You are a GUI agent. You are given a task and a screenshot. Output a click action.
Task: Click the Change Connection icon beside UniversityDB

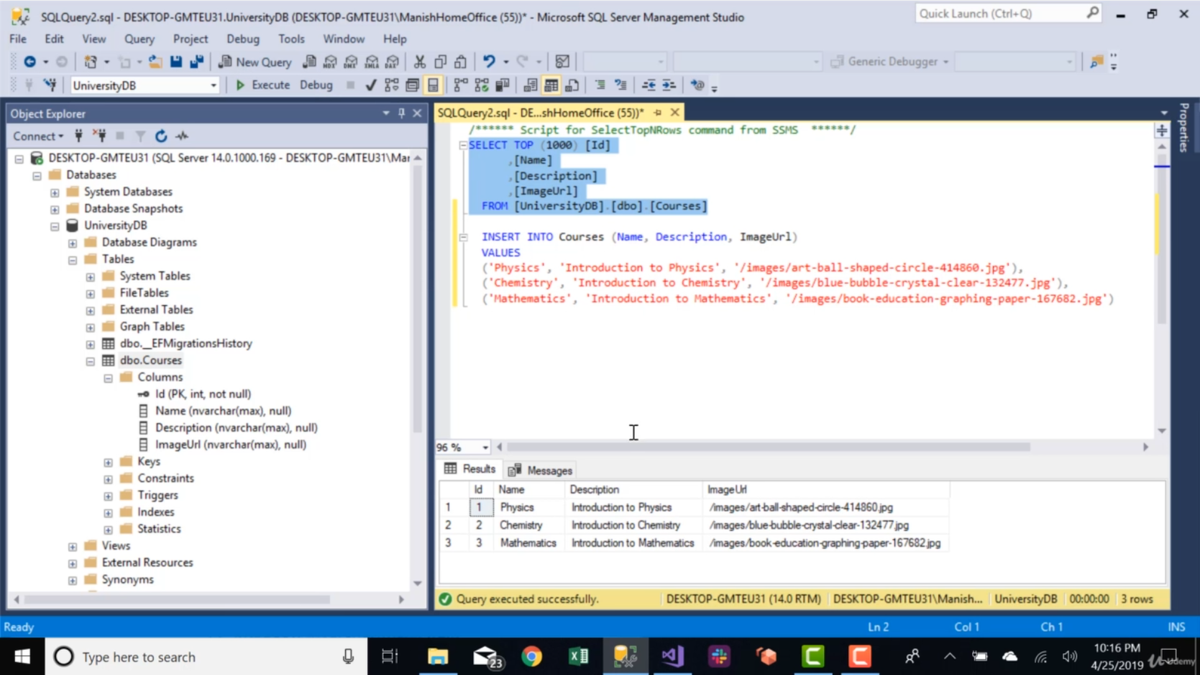coord(50,86)
